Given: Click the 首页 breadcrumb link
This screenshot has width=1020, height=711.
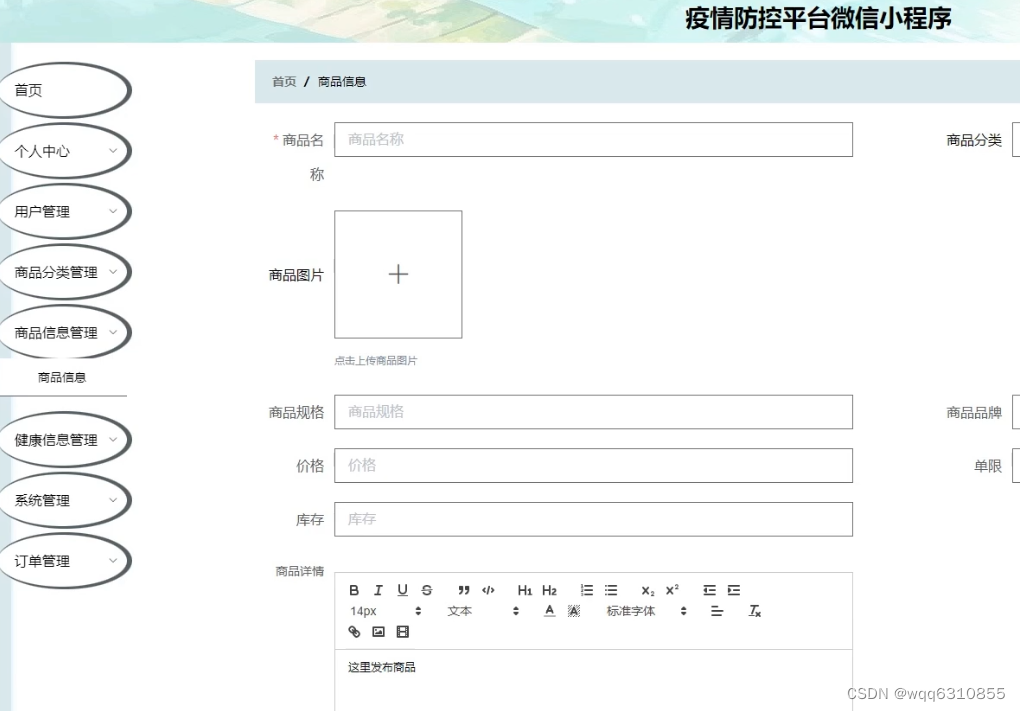Looking at the screenshot, I should (284, 81).
